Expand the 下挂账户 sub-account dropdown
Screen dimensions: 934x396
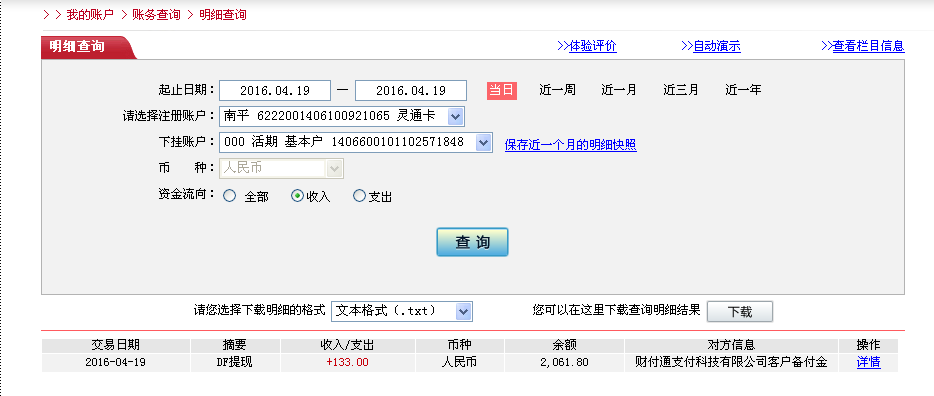click(356, 142)
